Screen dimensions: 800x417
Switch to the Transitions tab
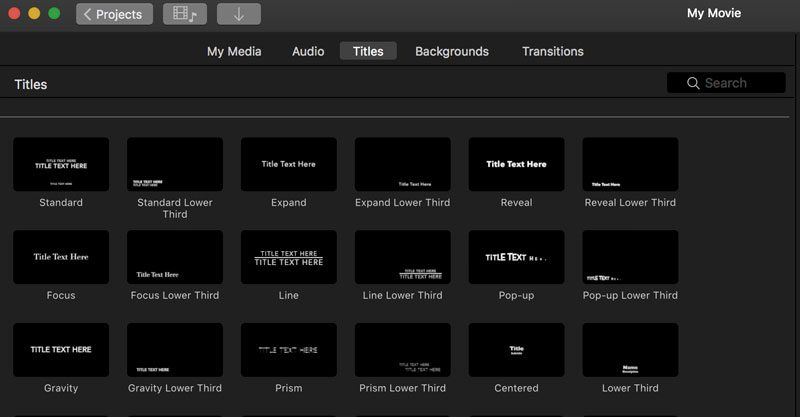[x=553, y=51]
